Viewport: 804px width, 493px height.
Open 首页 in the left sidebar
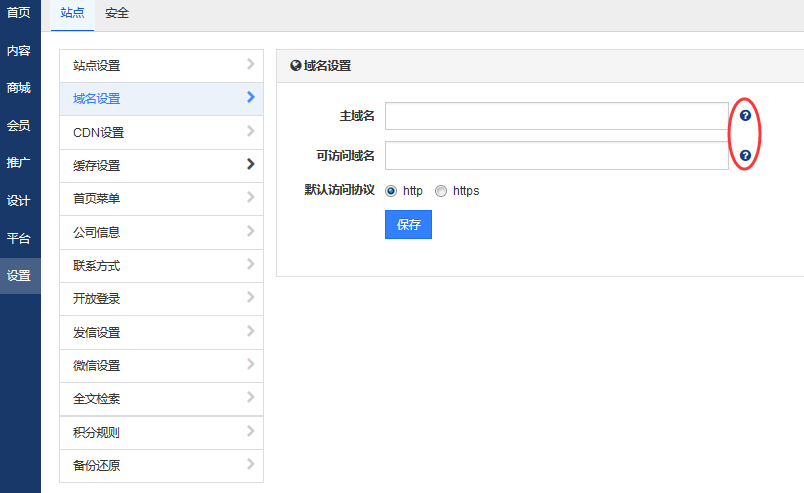tap(19, 13)
